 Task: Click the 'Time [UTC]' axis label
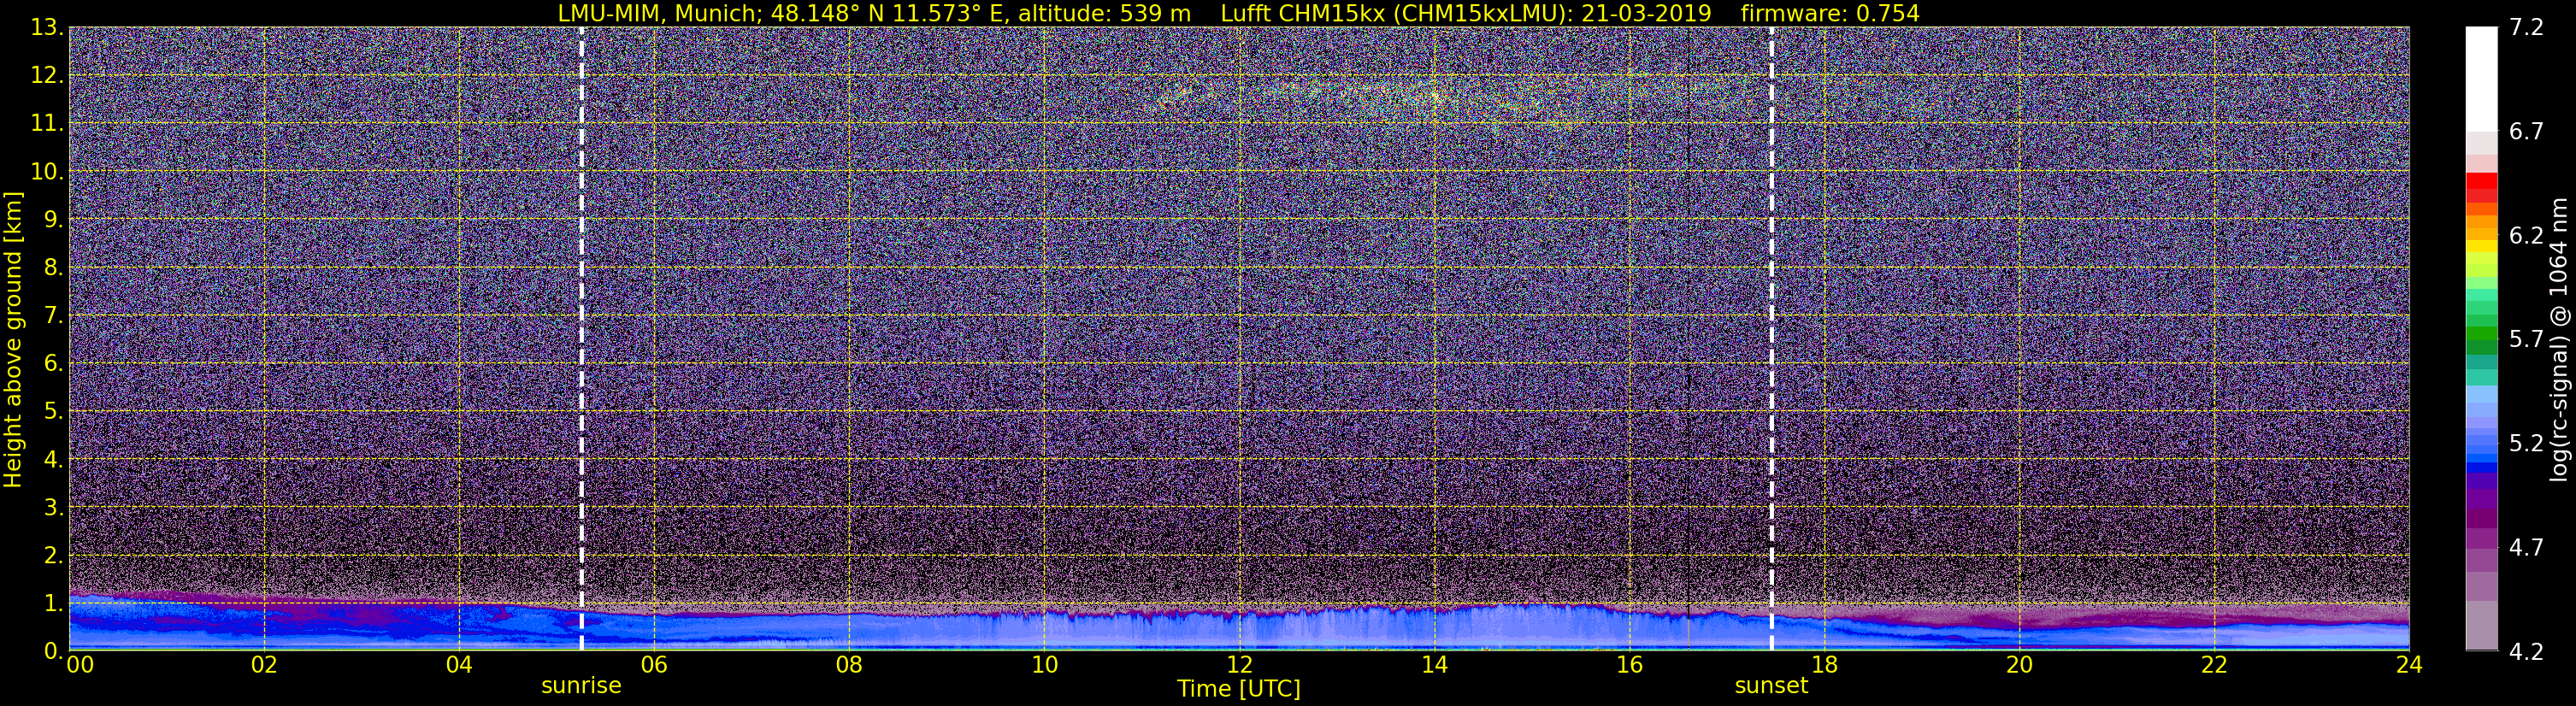point(1239,689)
